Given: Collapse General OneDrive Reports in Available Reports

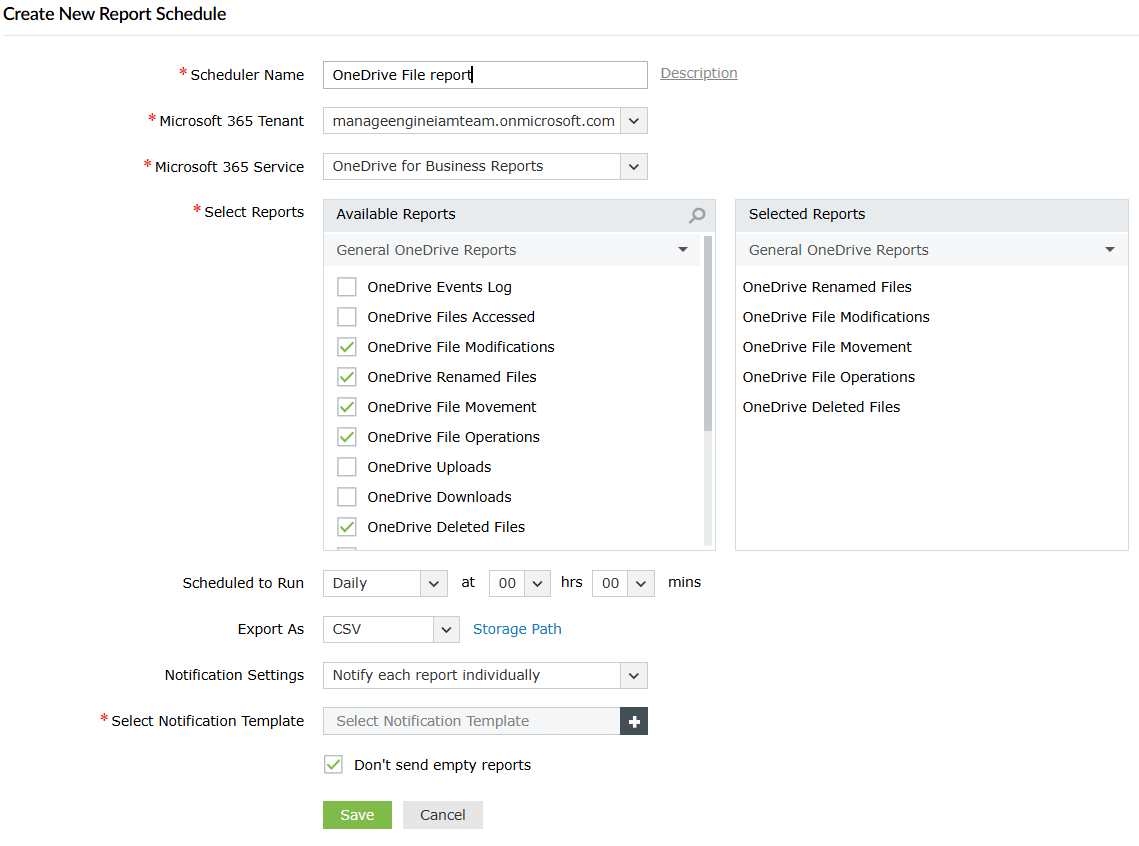Looking at the screenshot, I should pyautogui.click(x=683, y=250).
